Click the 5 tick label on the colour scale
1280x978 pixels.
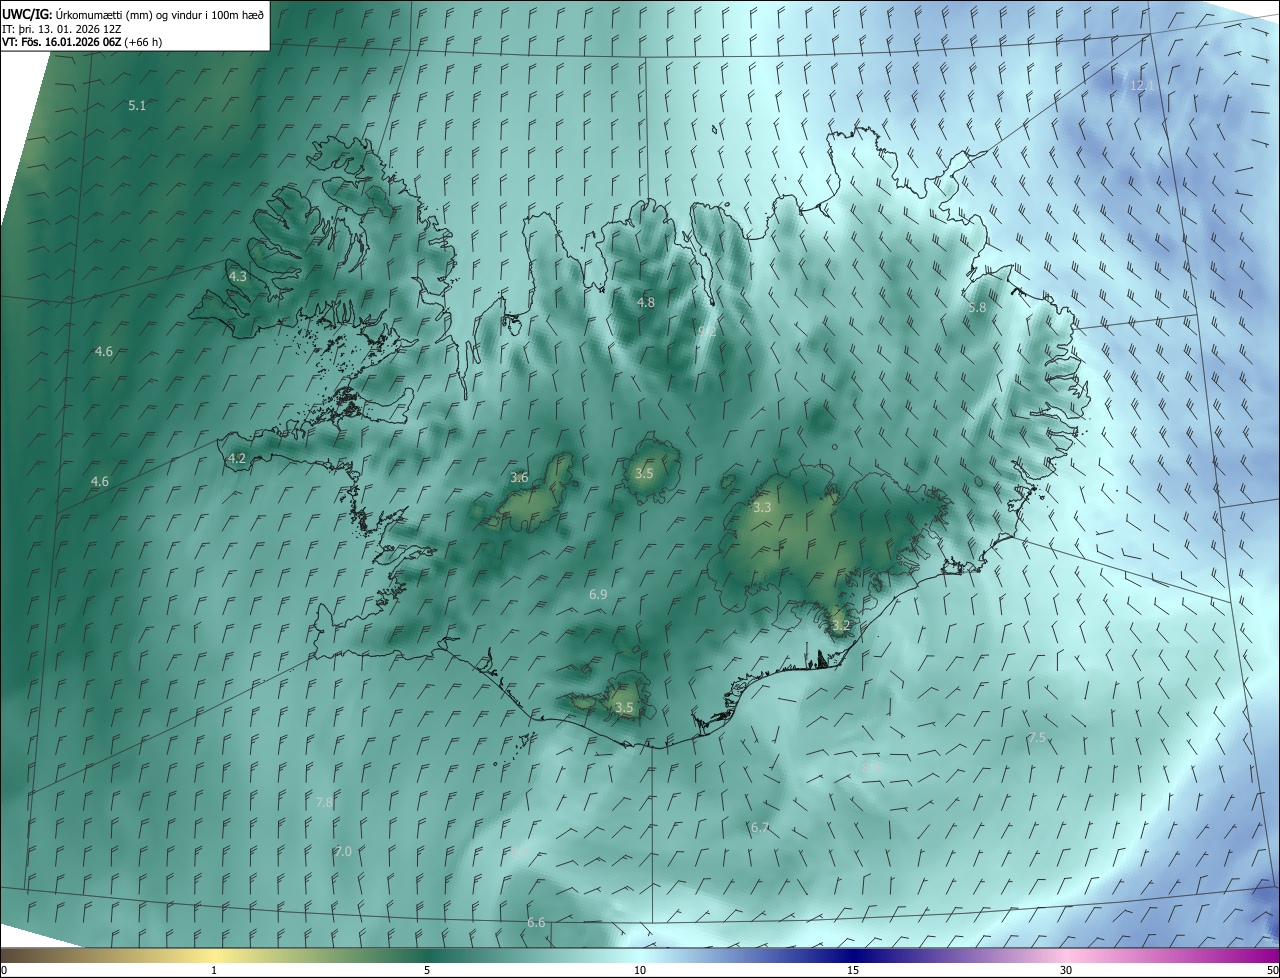pyautogui.click(x=427, y=970)
